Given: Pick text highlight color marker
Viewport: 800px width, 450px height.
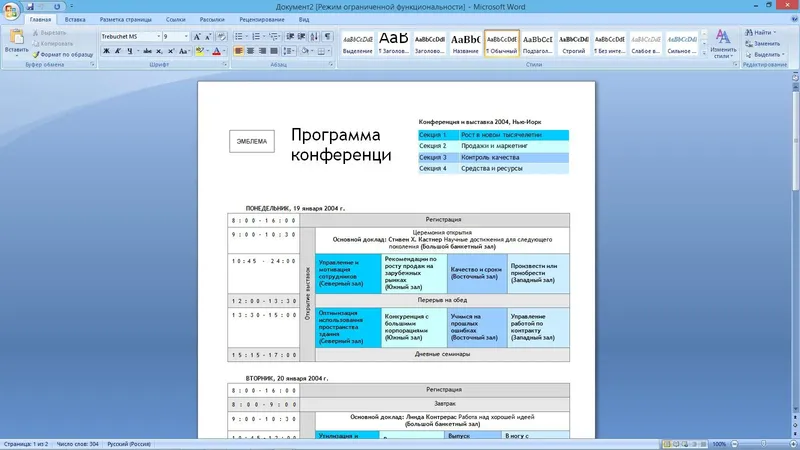Looking at the screenshot, I should [199, 51].
